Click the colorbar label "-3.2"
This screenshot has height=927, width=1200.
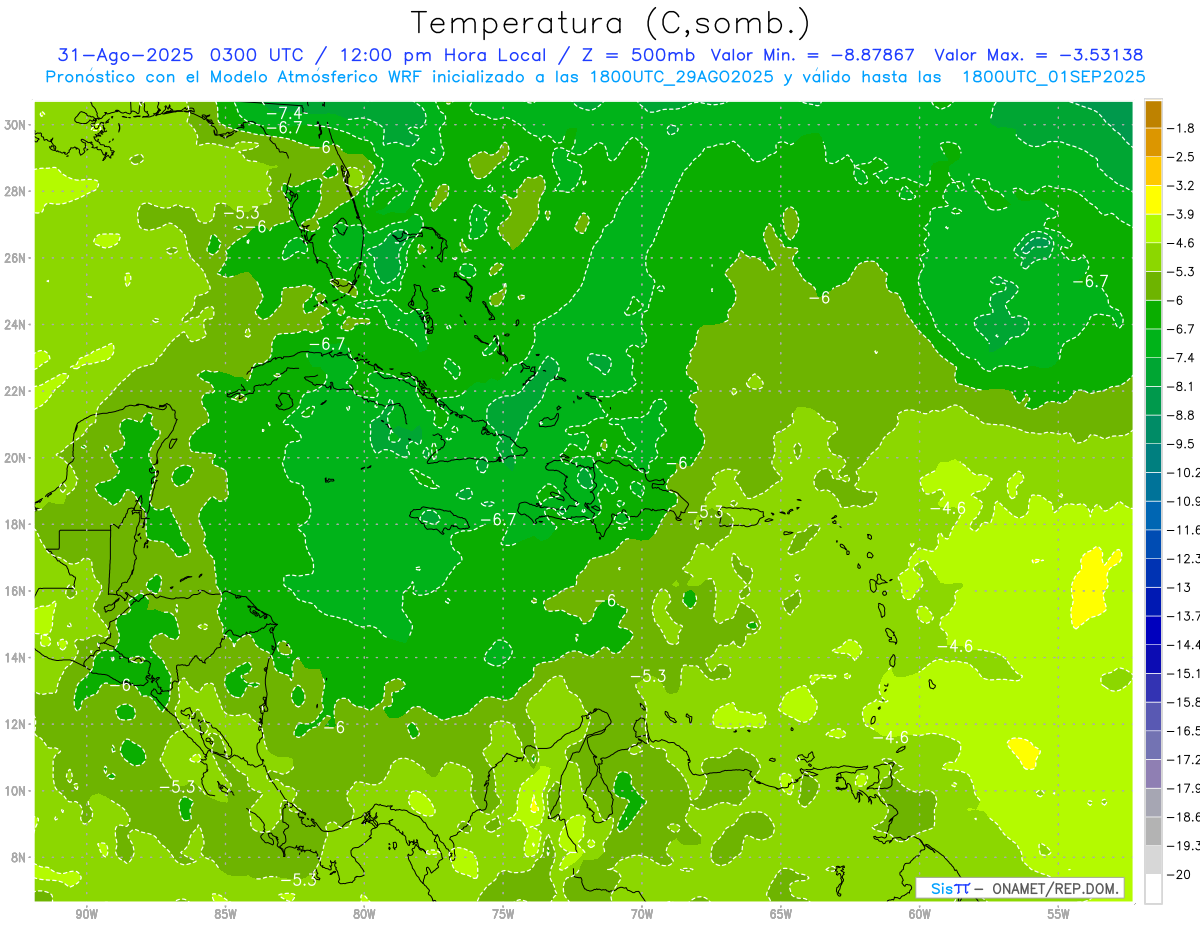click(x=1181, y=185)
